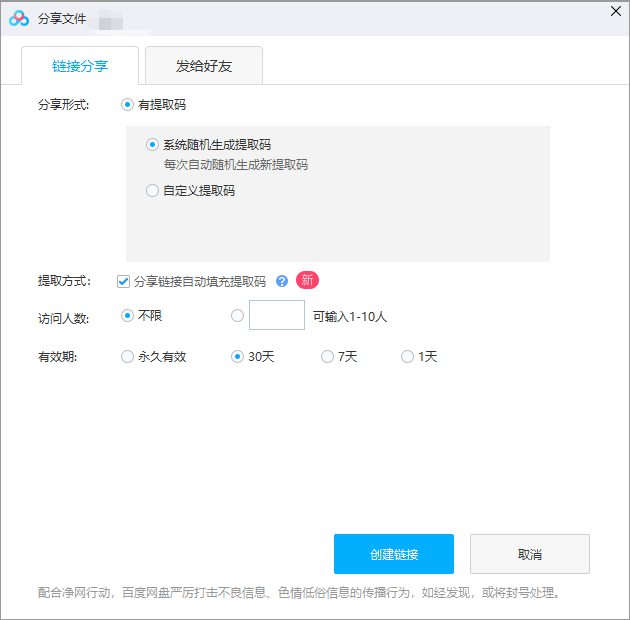Click the 取消 button
The image size is (630, 620).
(x=529, y=554)
